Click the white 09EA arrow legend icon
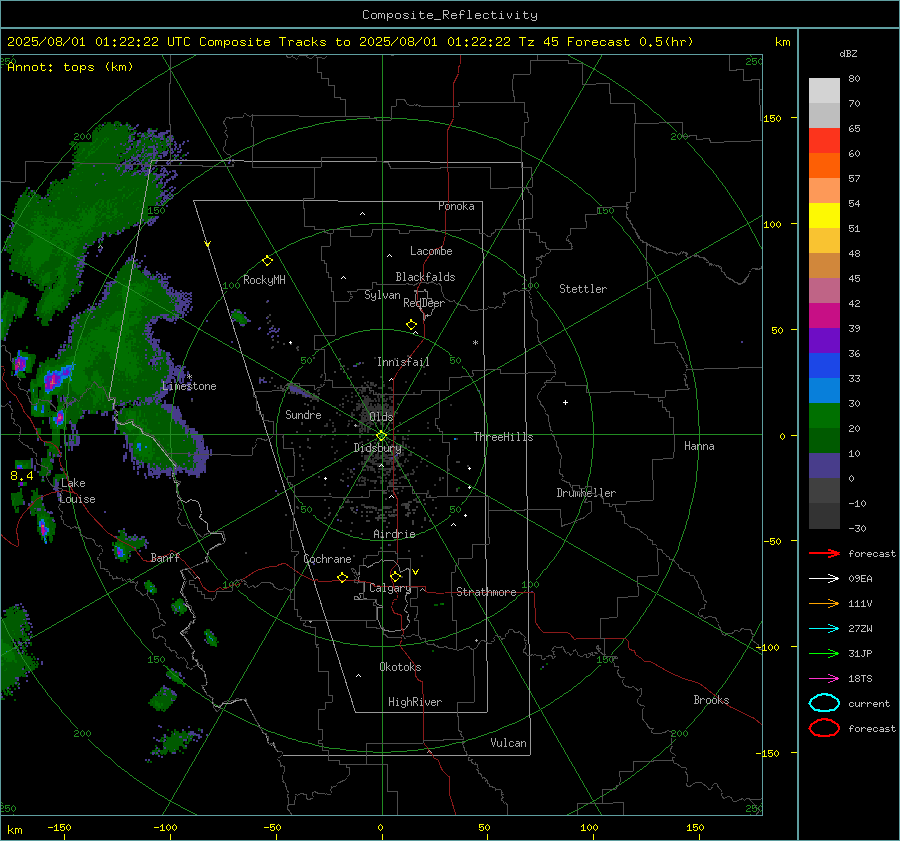 click(824, 579)
